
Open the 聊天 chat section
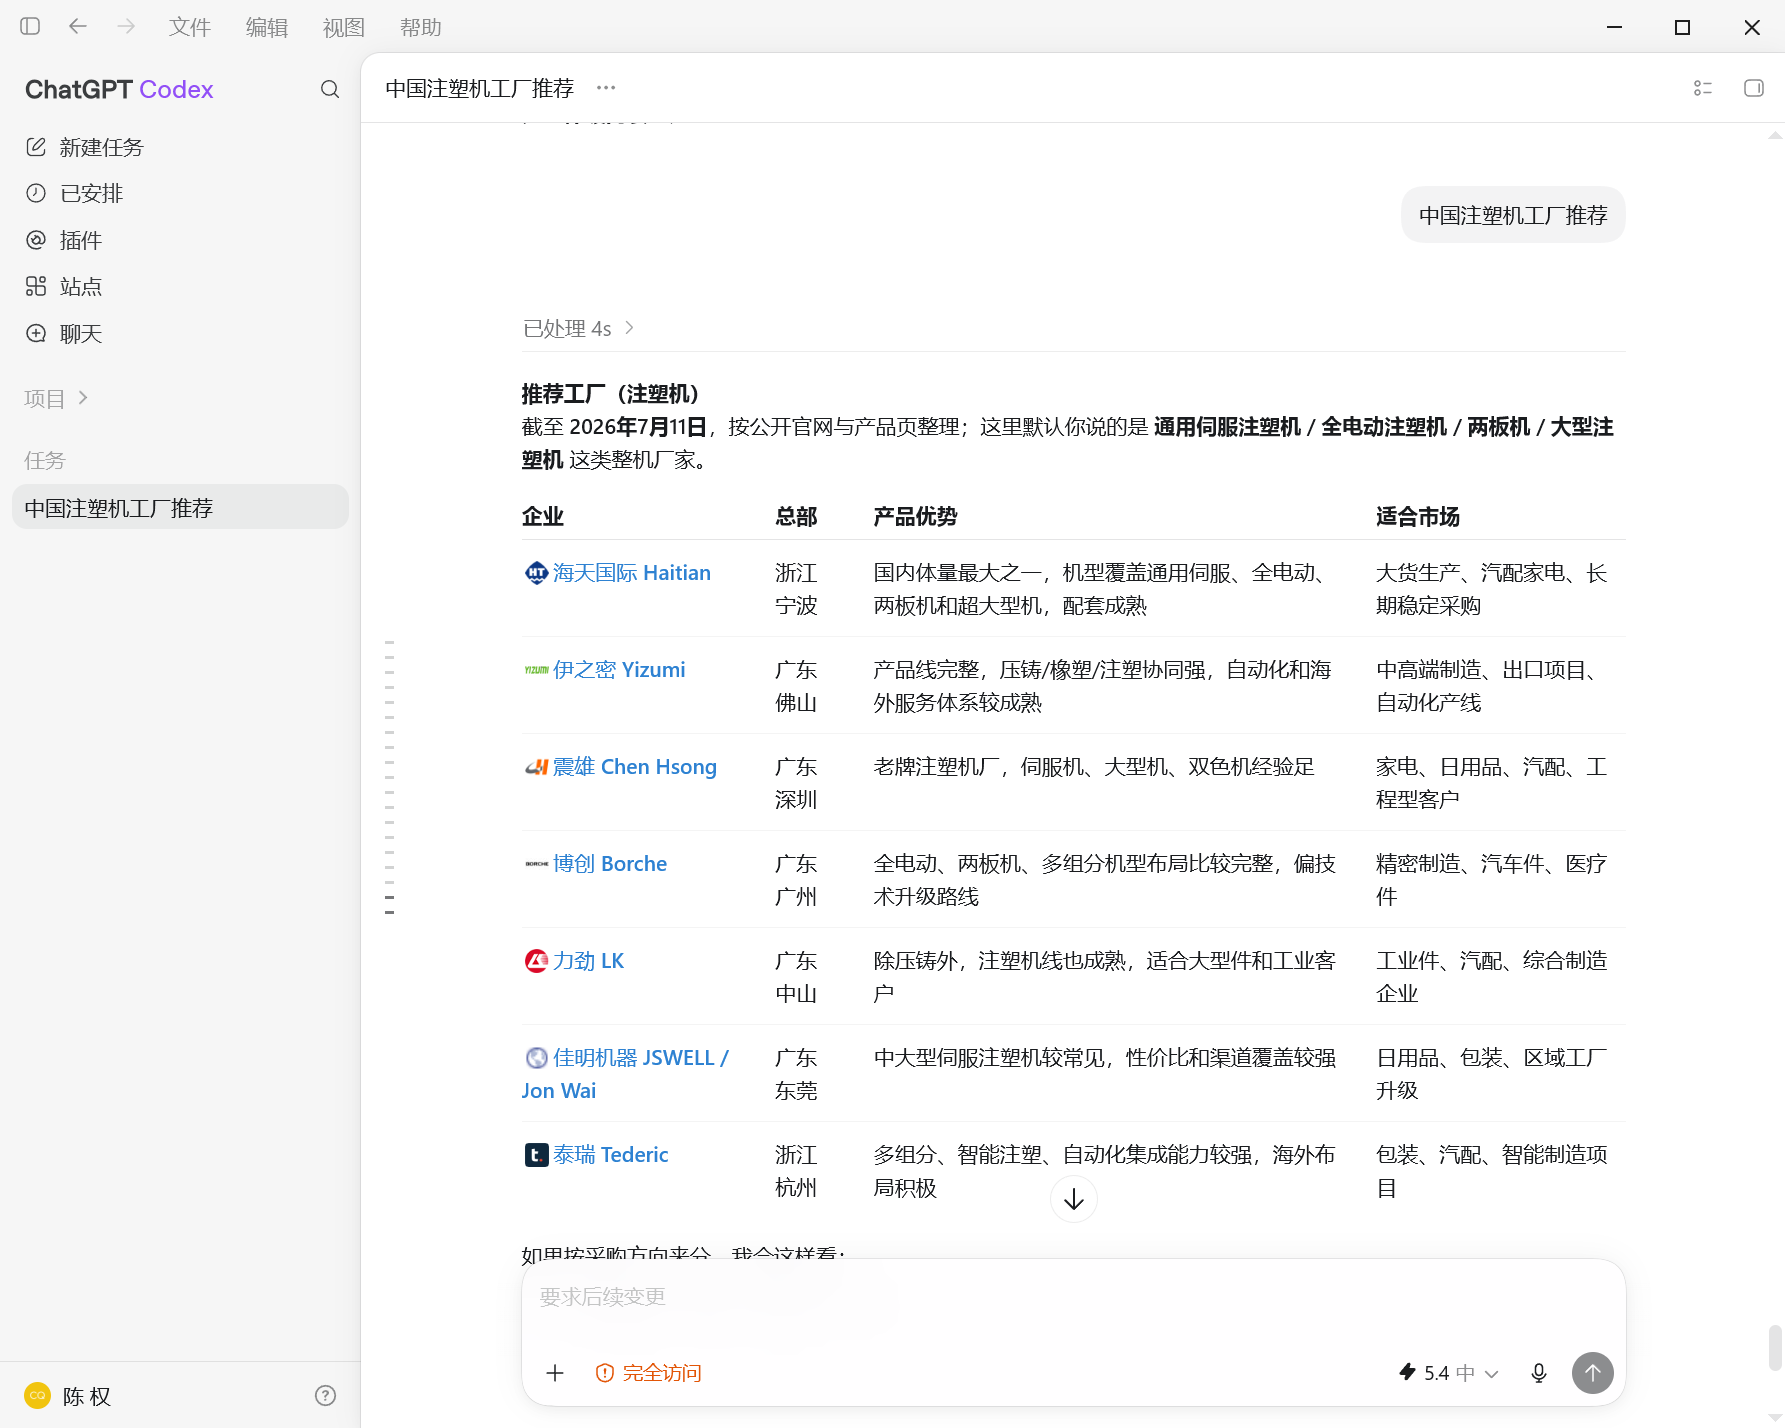(180, 333)
